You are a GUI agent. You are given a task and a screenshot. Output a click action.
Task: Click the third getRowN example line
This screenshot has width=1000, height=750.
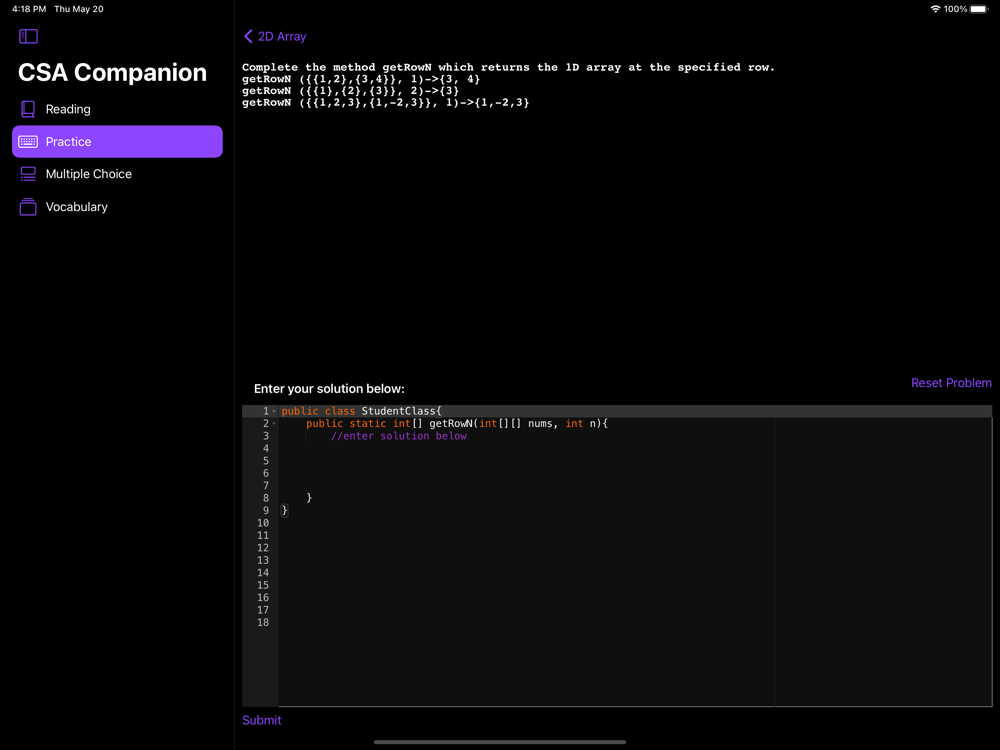click(386, 103)
